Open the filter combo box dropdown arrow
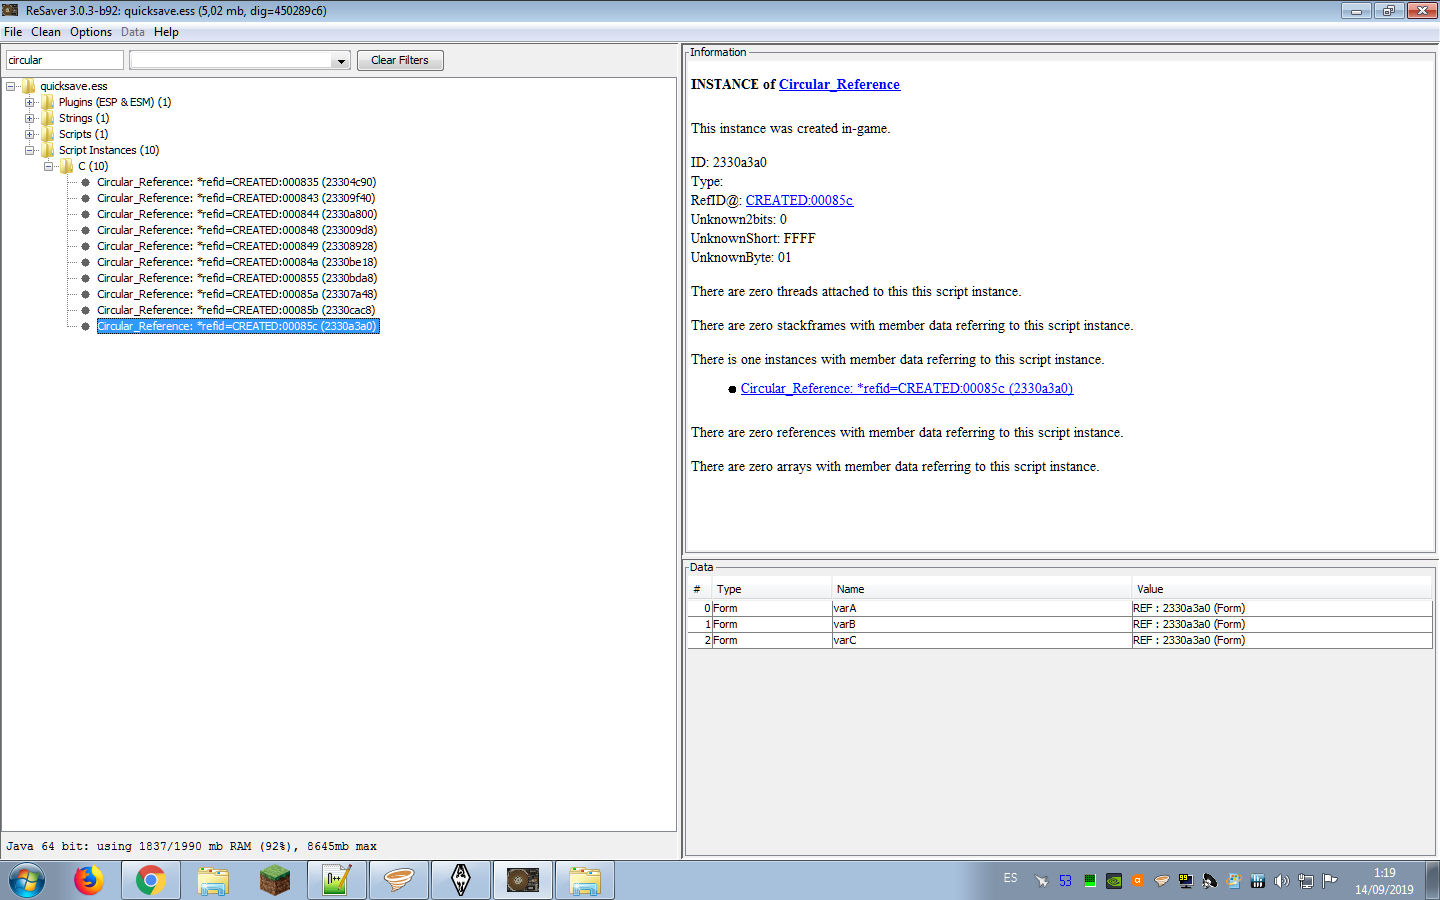 [341, 61]
